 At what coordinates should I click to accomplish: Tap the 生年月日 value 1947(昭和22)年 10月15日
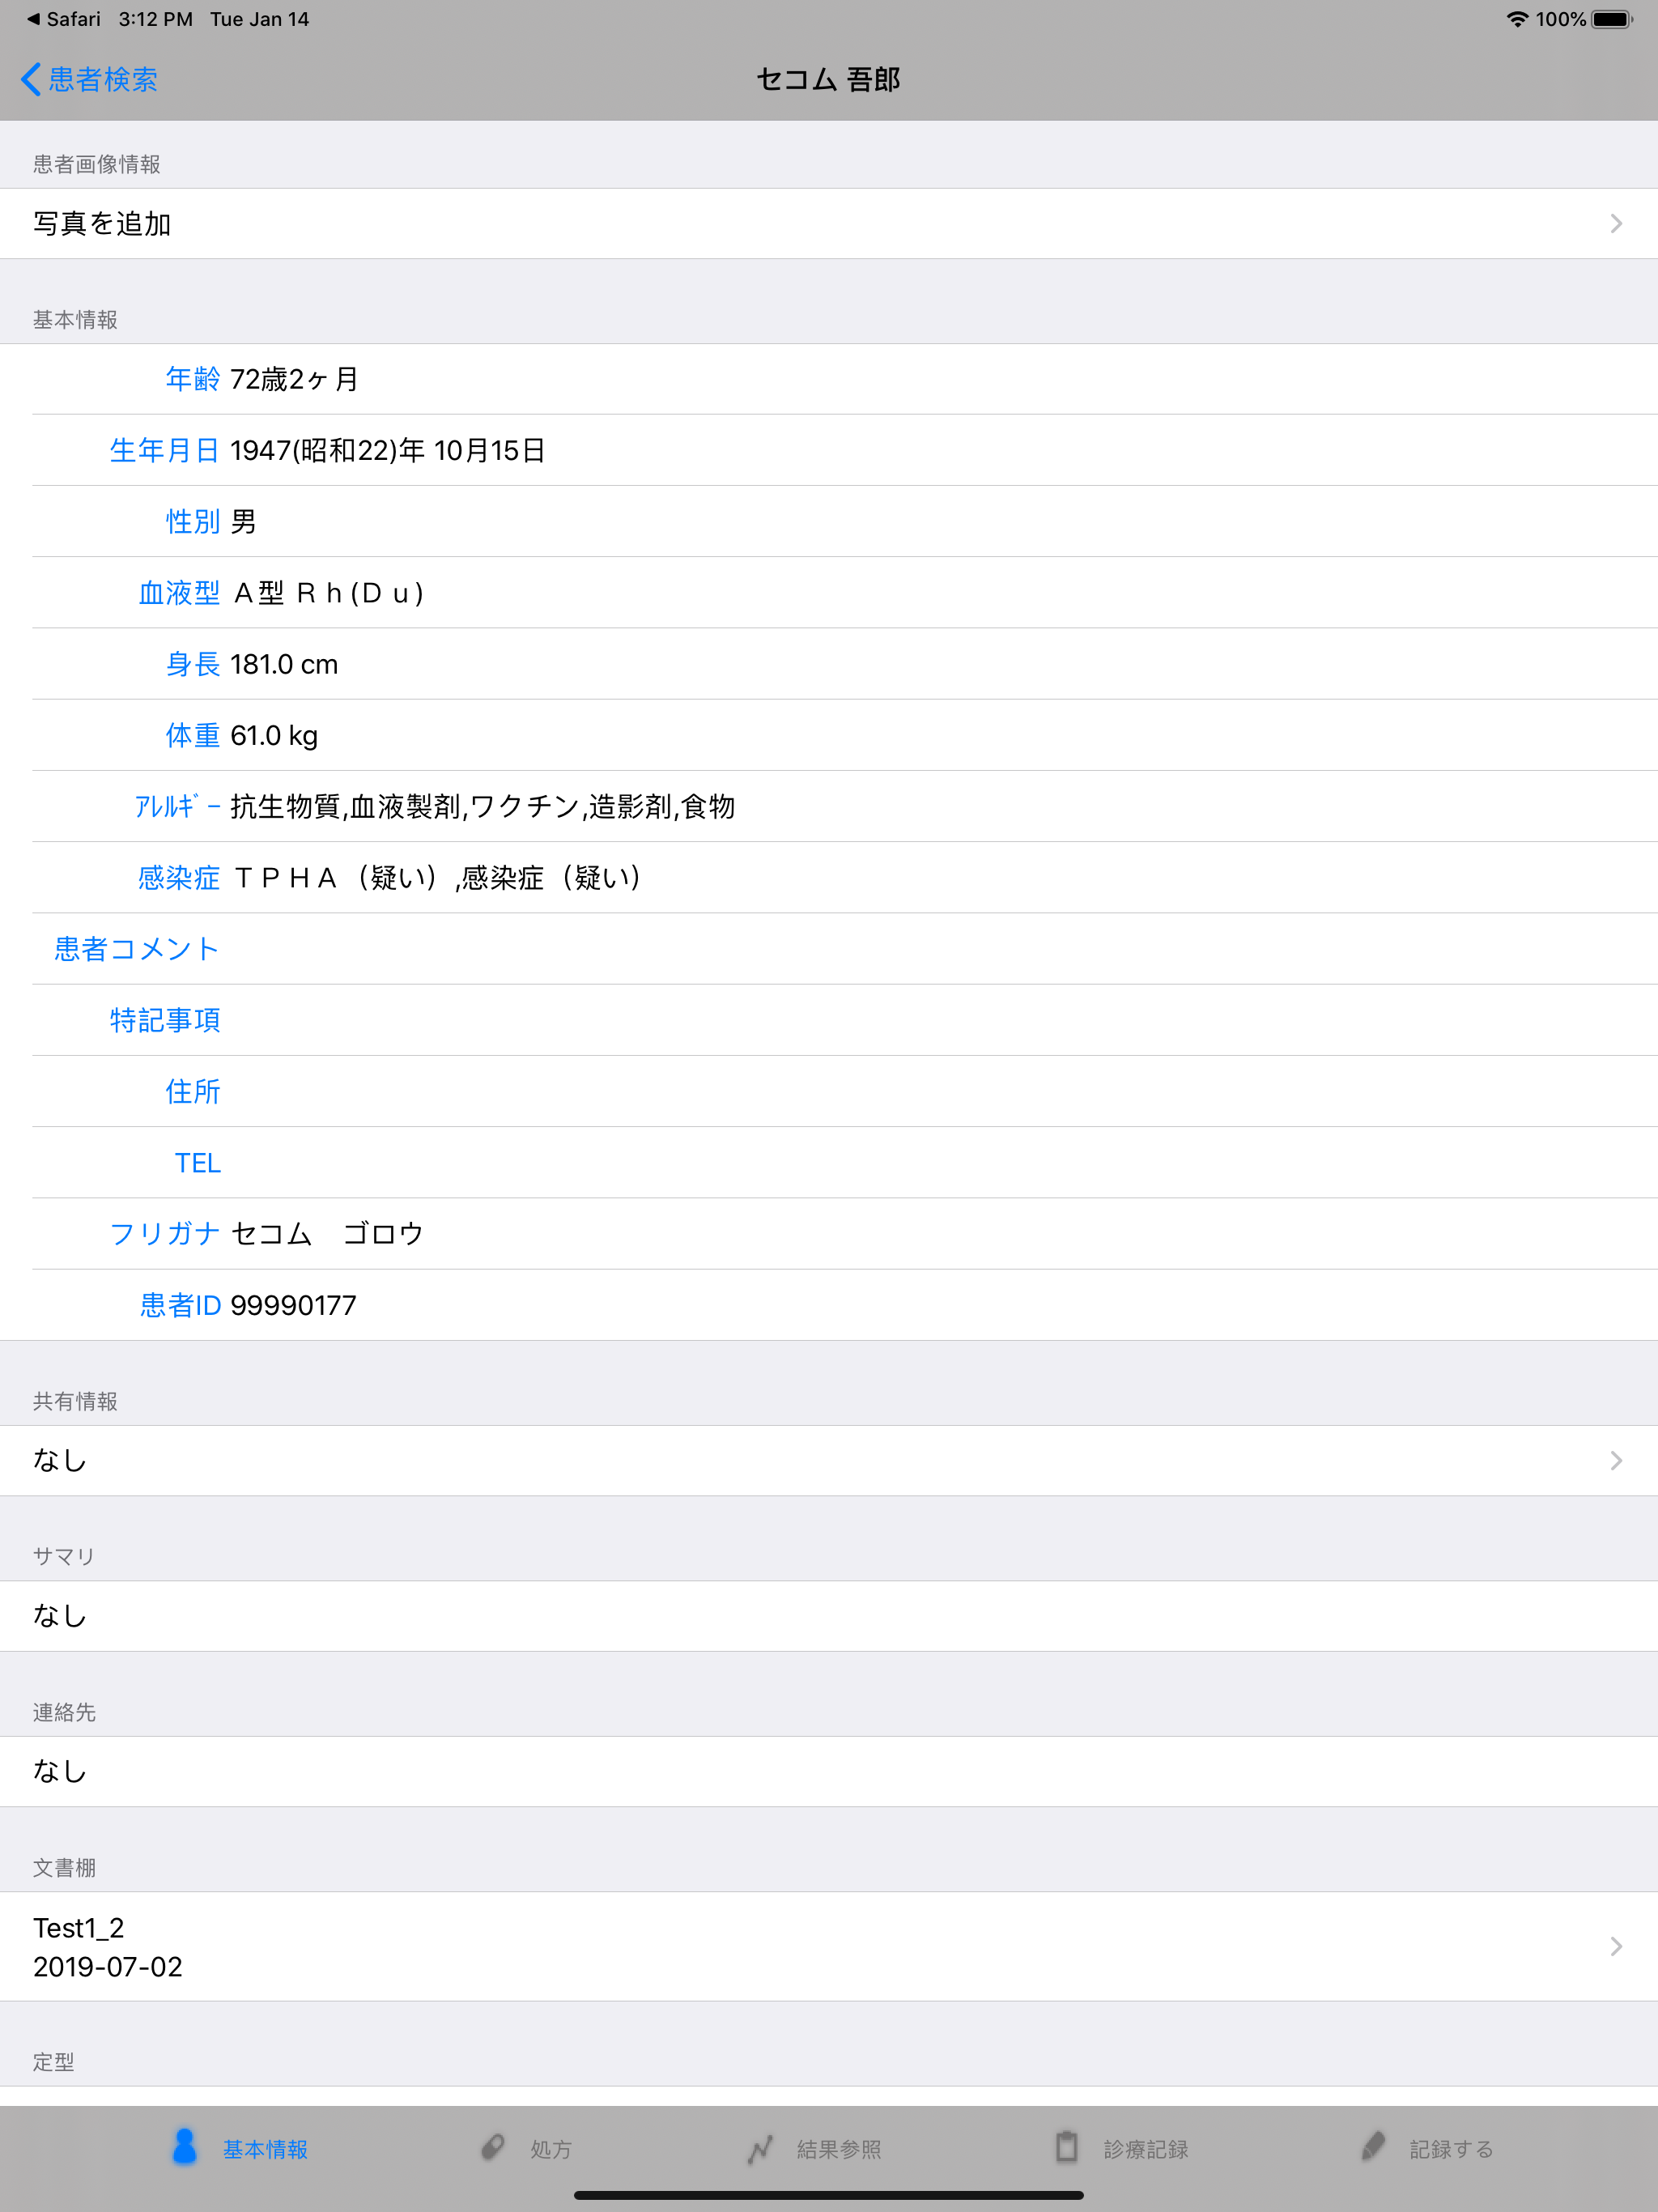click(x=388, y=451)
